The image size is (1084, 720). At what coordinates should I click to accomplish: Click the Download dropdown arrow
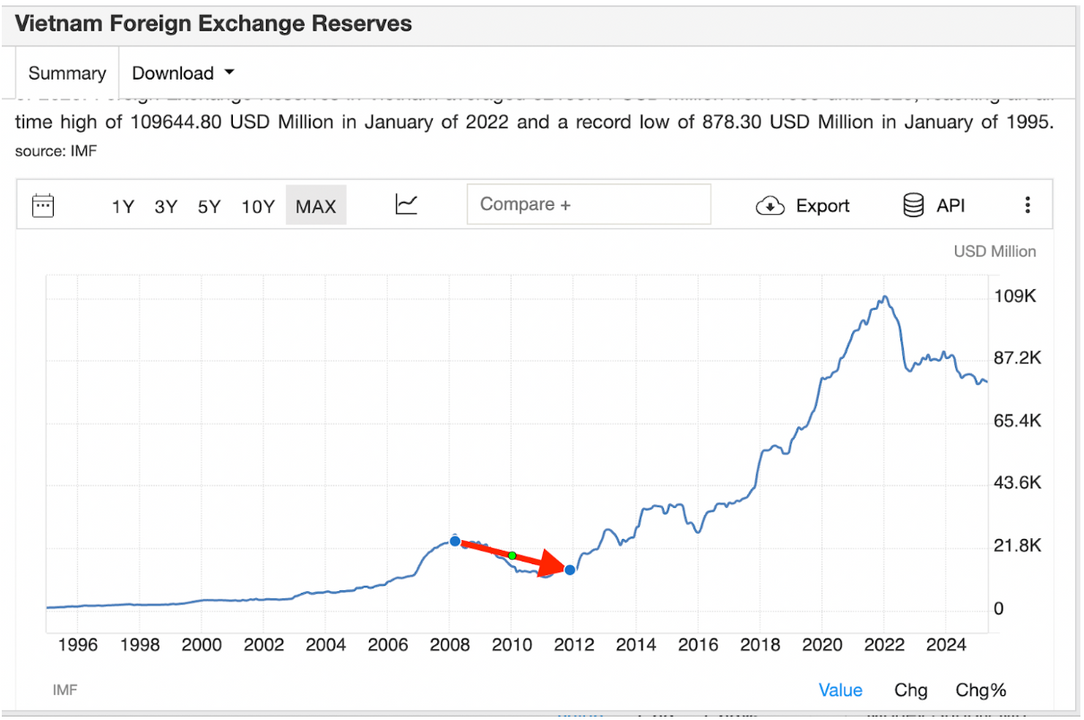click(x=230, y=73)
